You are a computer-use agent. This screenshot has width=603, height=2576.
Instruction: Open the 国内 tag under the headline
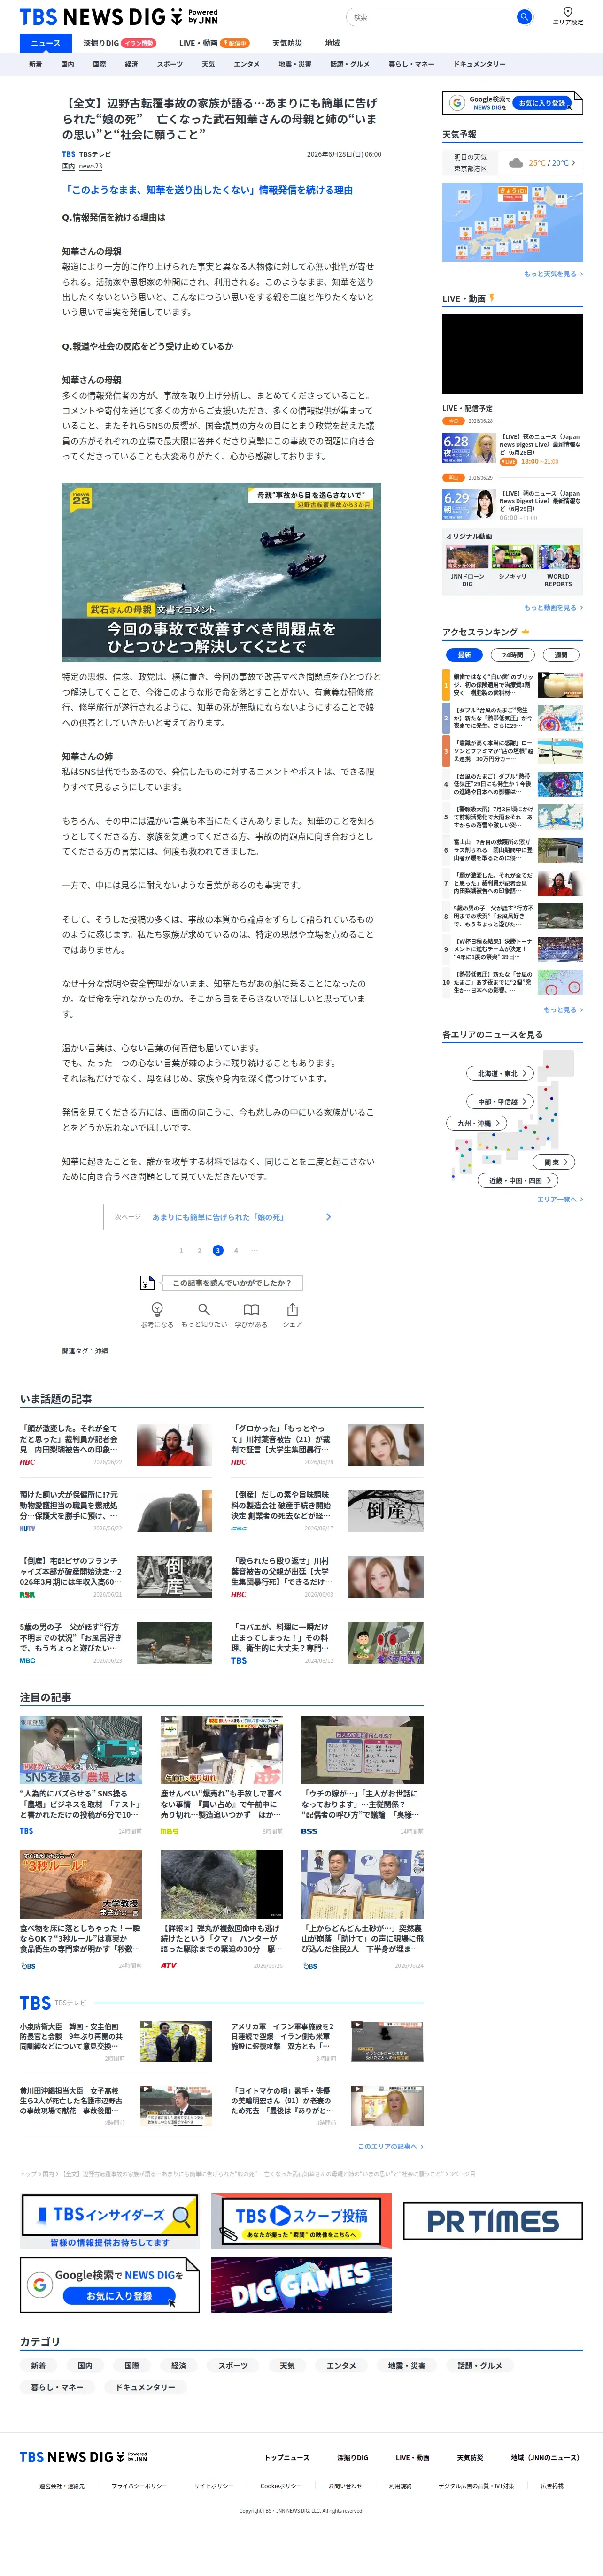[x=68, y=166]
